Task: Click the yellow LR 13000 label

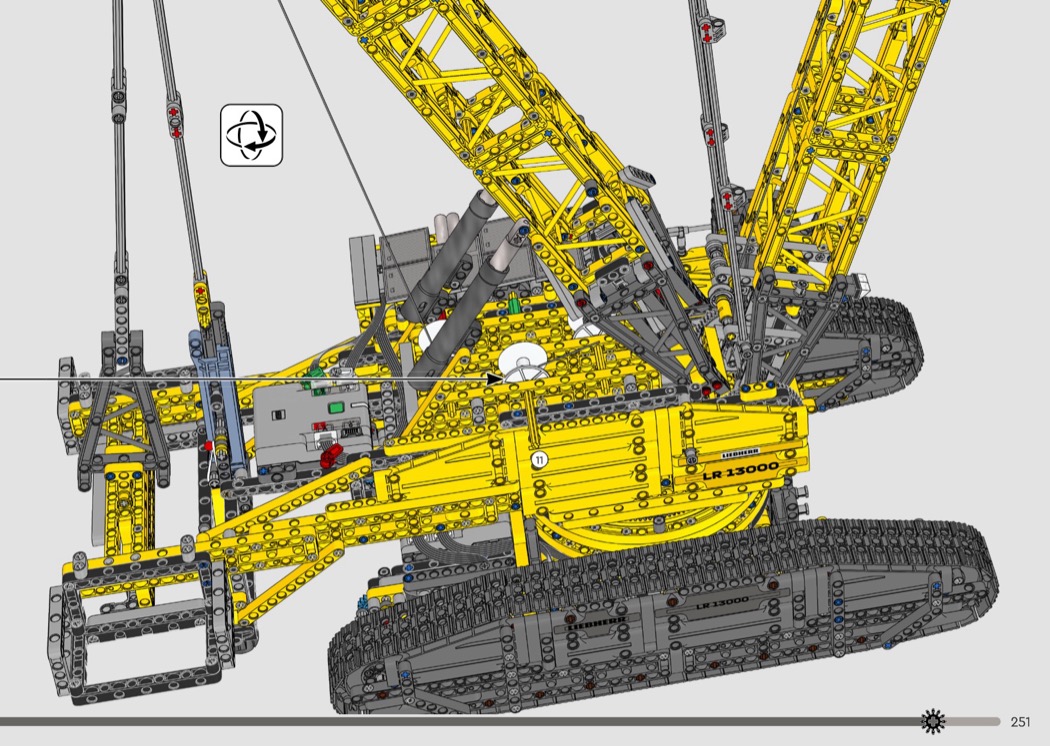Action: coord(740,474)
